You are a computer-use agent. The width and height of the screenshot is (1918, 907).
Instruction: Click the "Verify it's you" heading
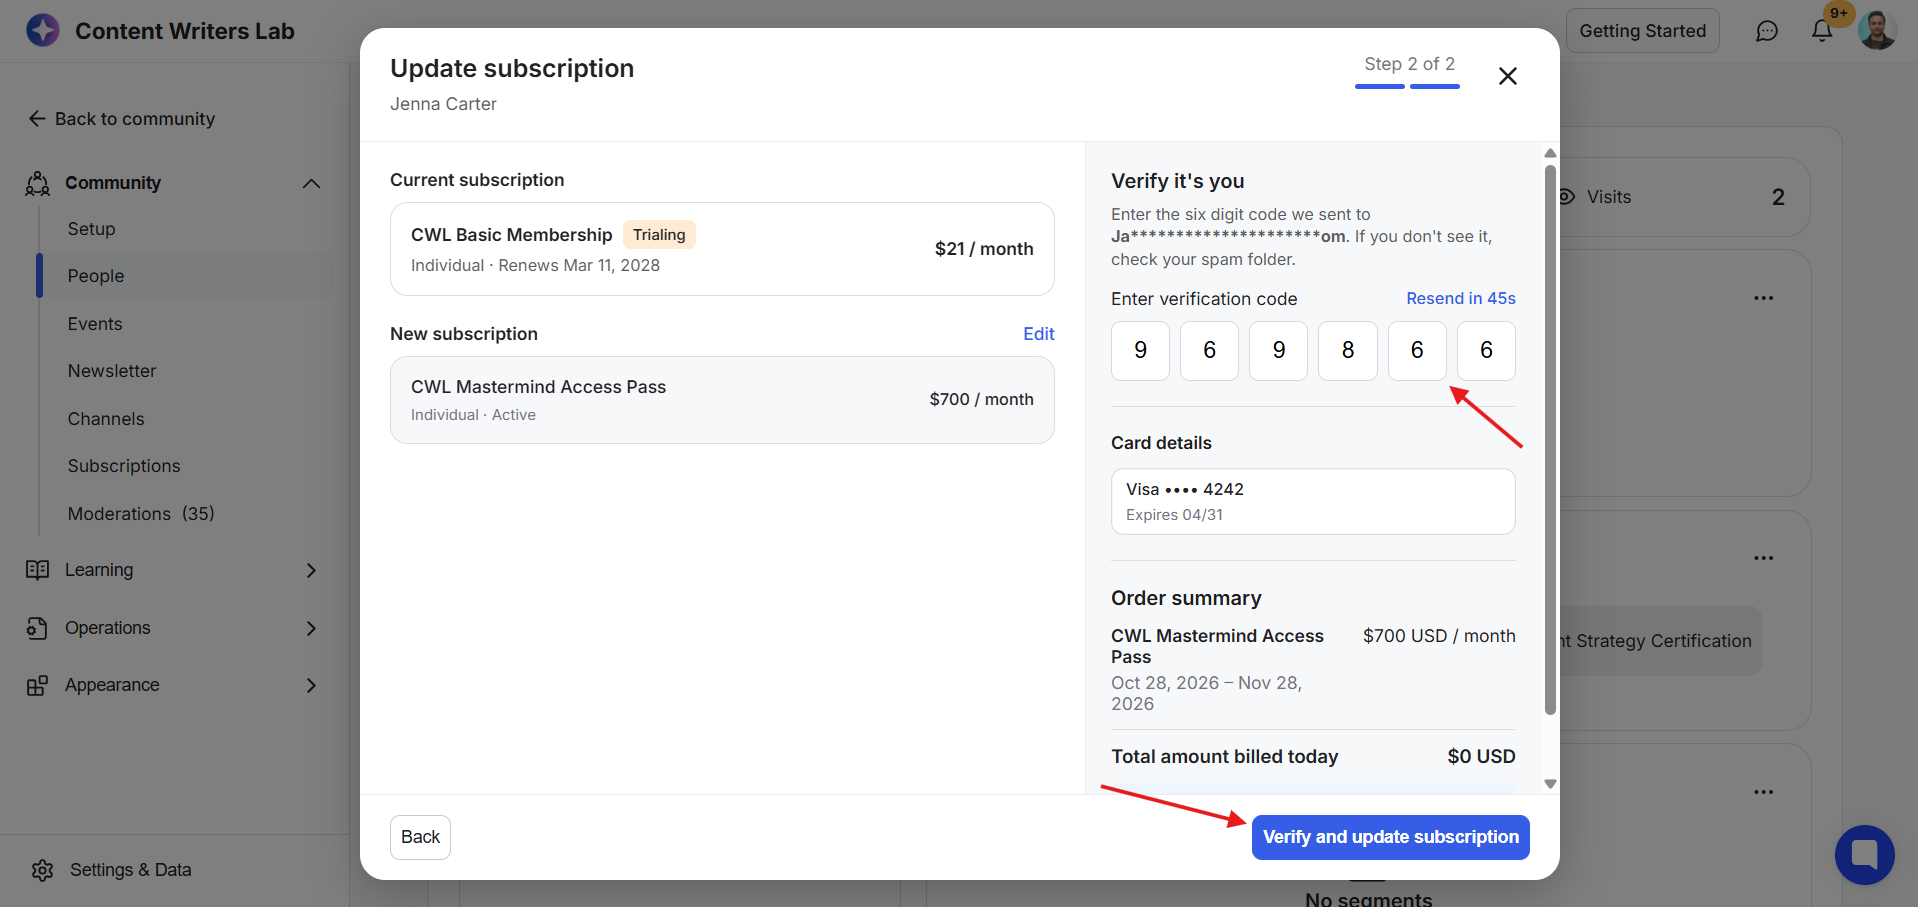tap(1177, 181)
